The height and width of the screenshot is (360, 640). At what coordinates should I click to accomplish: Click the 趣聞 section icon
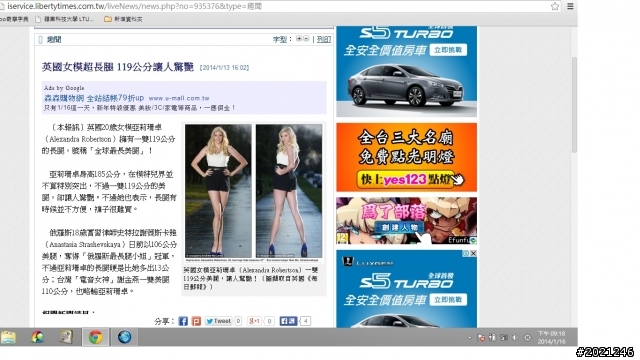coord(40,40)
